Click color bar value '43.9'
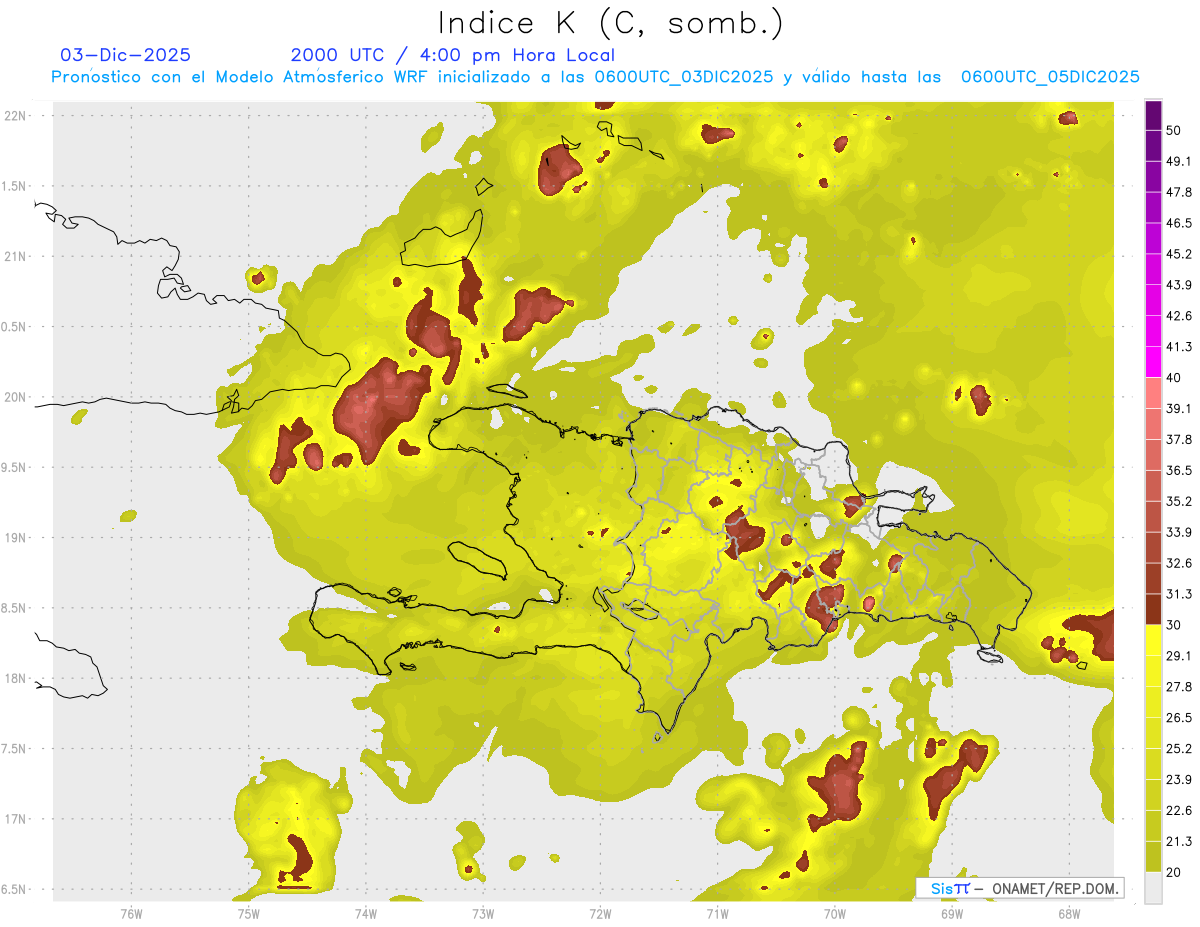 (1179, 285)
